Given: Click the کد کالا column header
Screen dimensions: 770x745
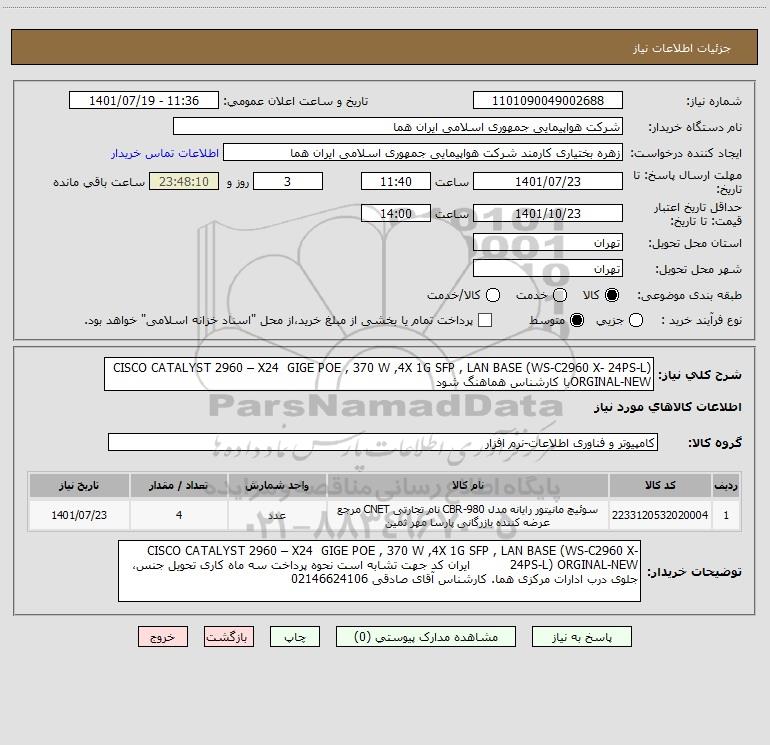Looking at the screenshot, I should (x=660, y=485).
